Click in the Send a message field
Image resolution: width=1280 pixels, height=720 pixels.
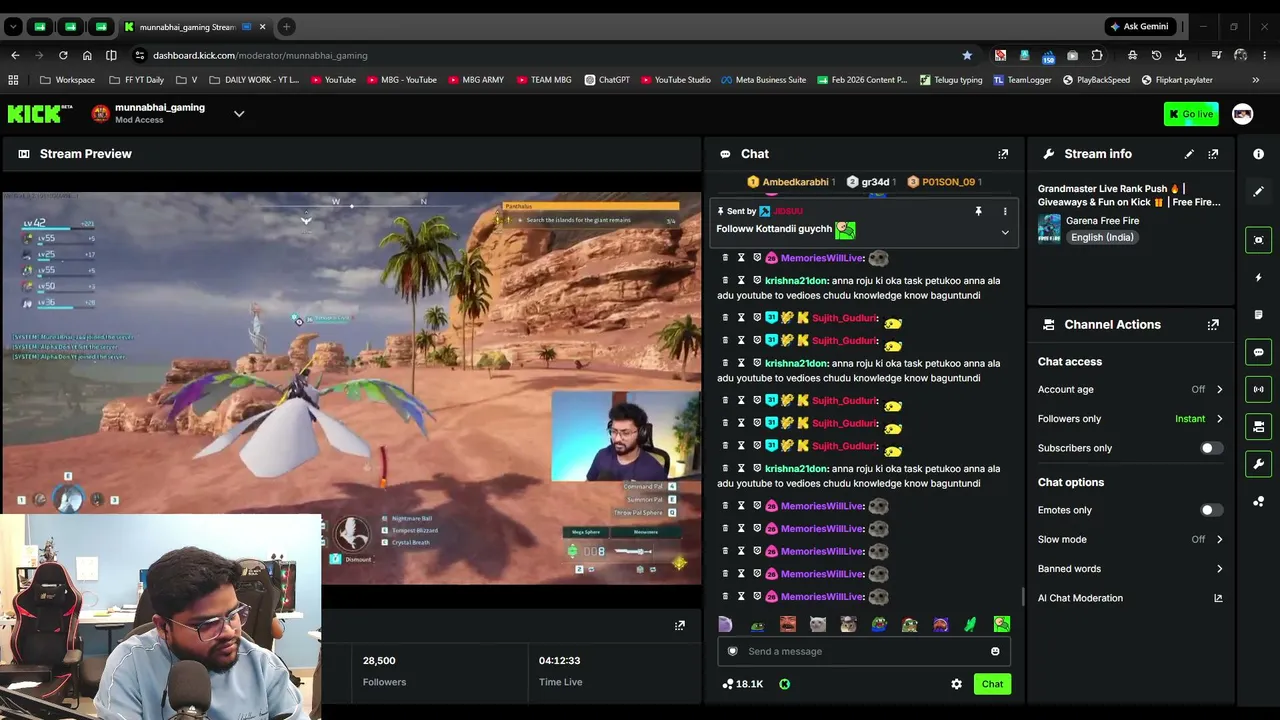click(863, 652)
